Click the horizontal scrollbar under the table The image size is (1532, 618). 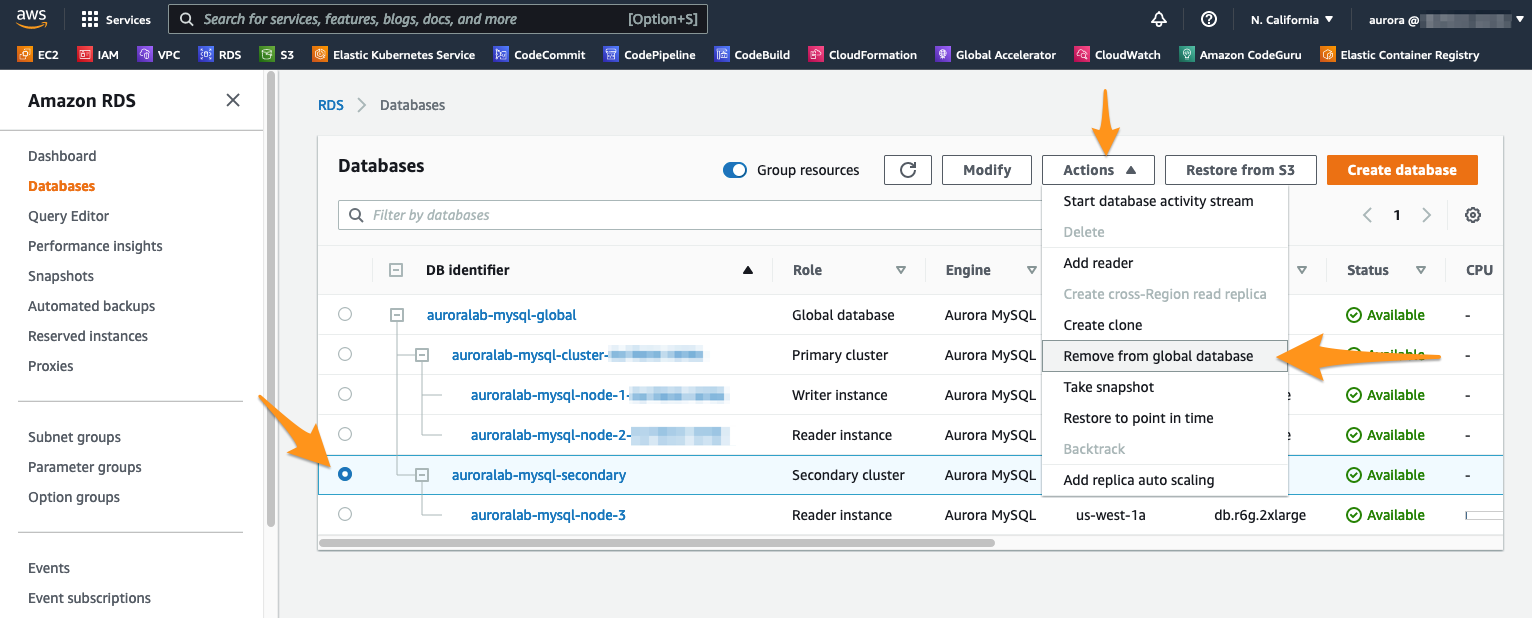[657, 543]
